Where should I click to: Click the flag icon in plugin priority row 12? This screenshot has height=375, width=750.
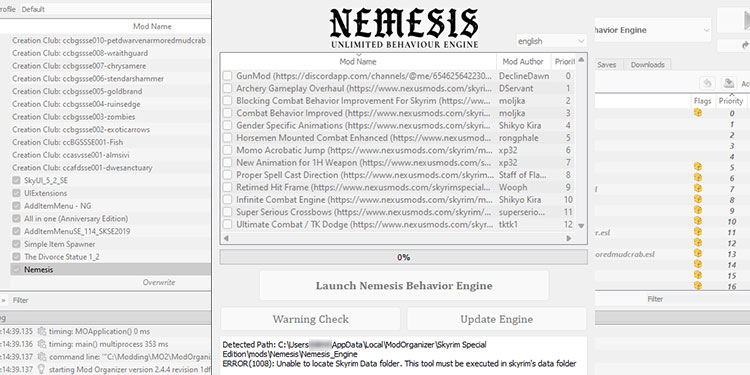tap(698, 243)
